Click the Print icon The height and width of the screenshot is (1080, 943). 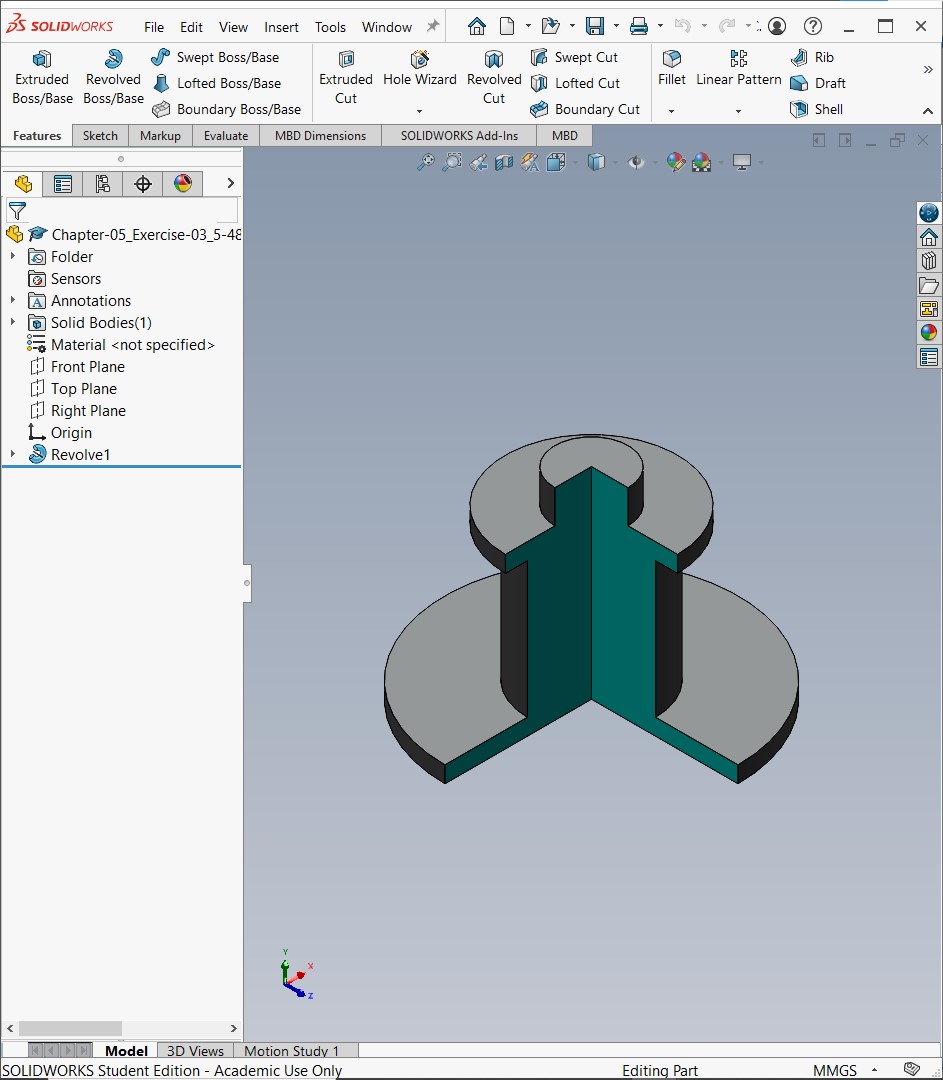(x=639, y=26)
